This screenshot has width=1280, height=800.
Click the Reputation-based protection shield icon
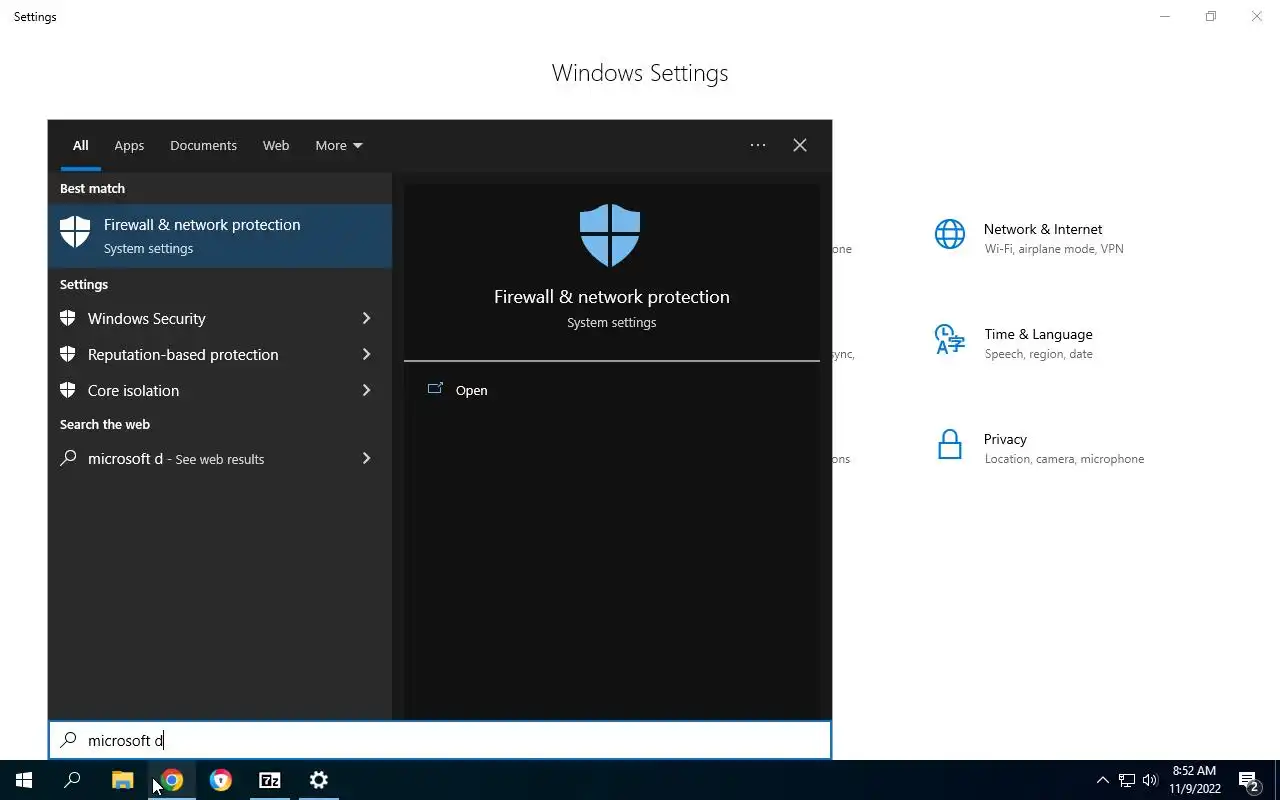(x=68, y=354)
